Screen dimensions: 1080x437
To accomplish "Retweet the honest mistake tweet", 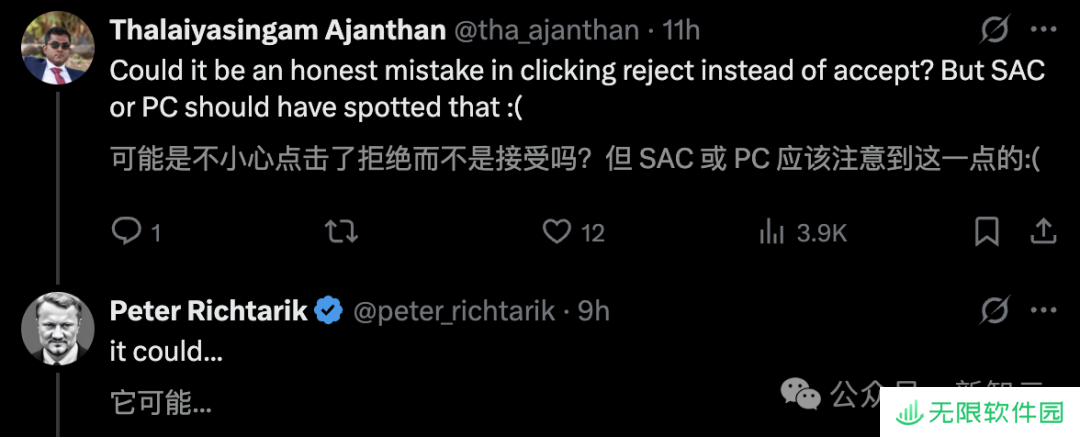I will coord(341,232).
